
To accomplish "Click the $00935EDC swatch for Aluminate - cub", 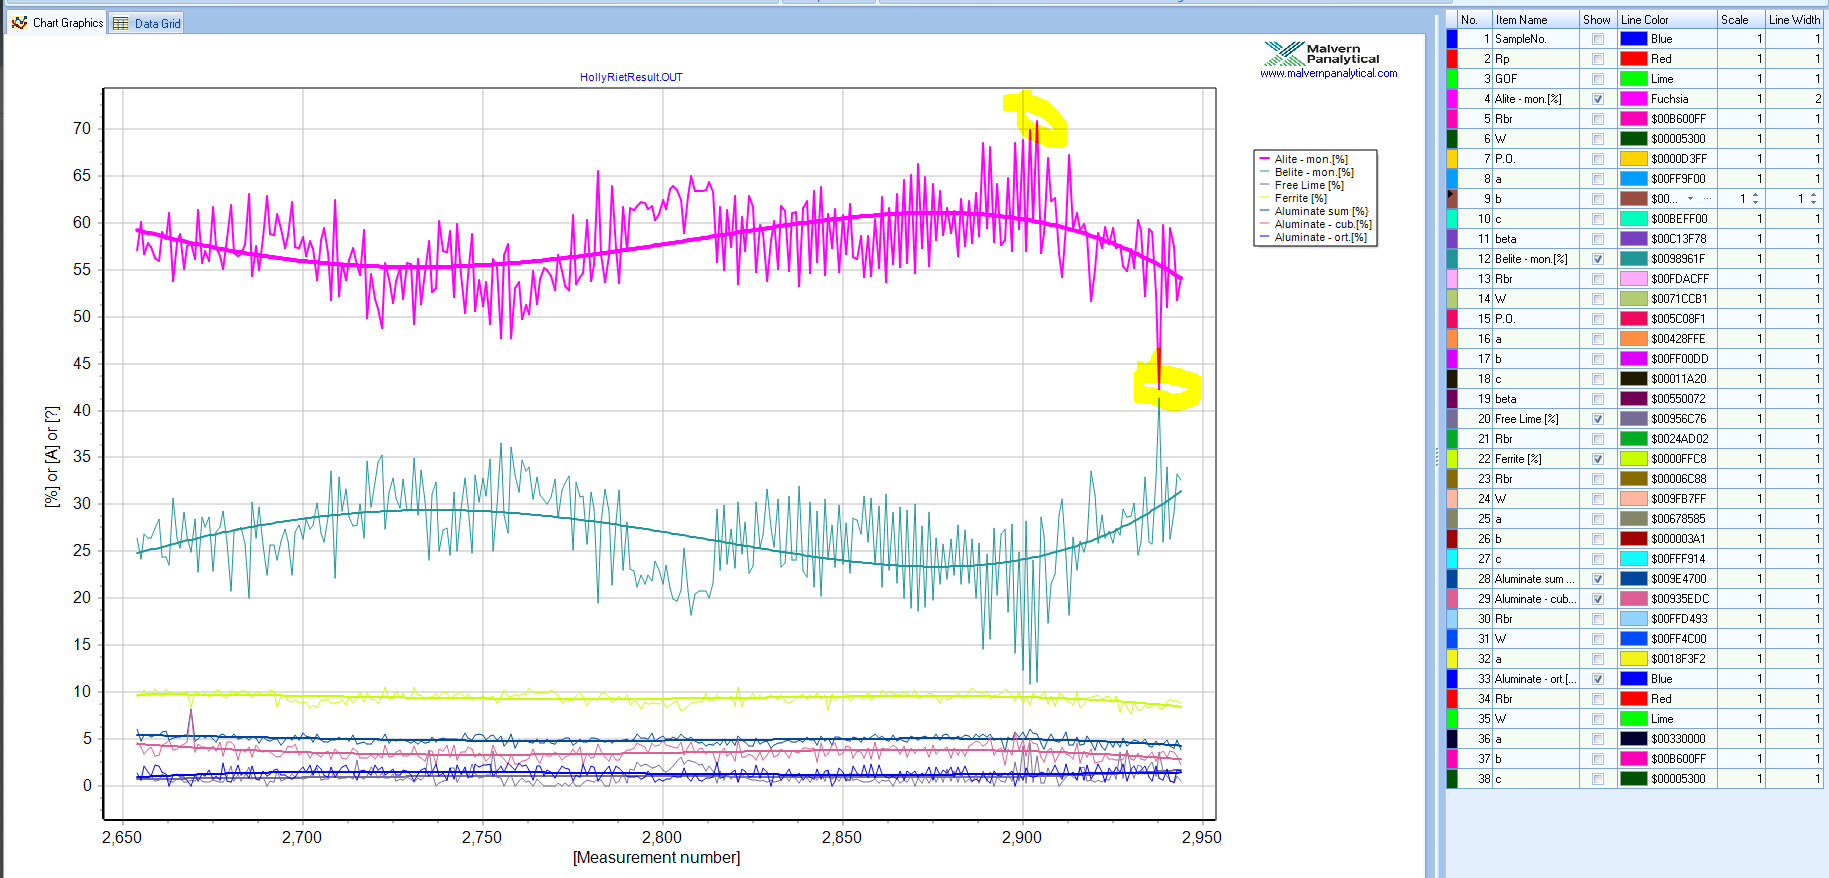I will point(1634,599).
